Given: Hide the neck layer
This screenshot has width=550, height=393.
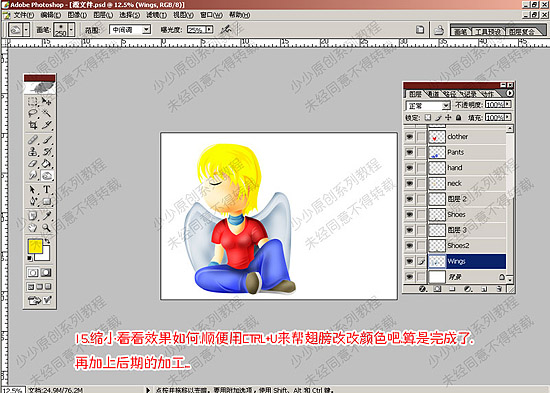Looking at the screenshot, I should [x=409, y=183].
